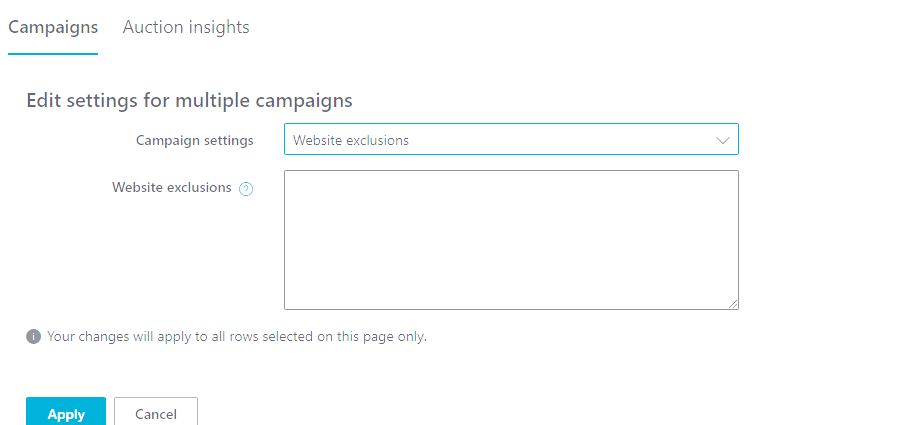This screenshot has height=425, width=904.
Task: Click the Cancel button
Action: click(156, 413)
